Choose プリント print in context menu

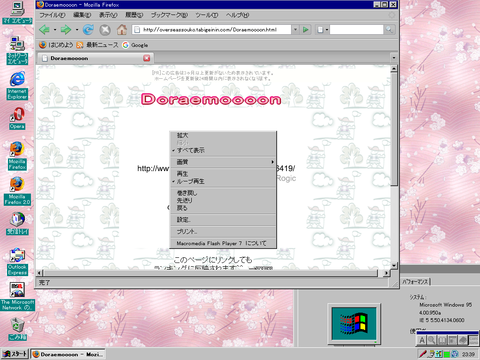pyautogui.click(x=223, y=231)
